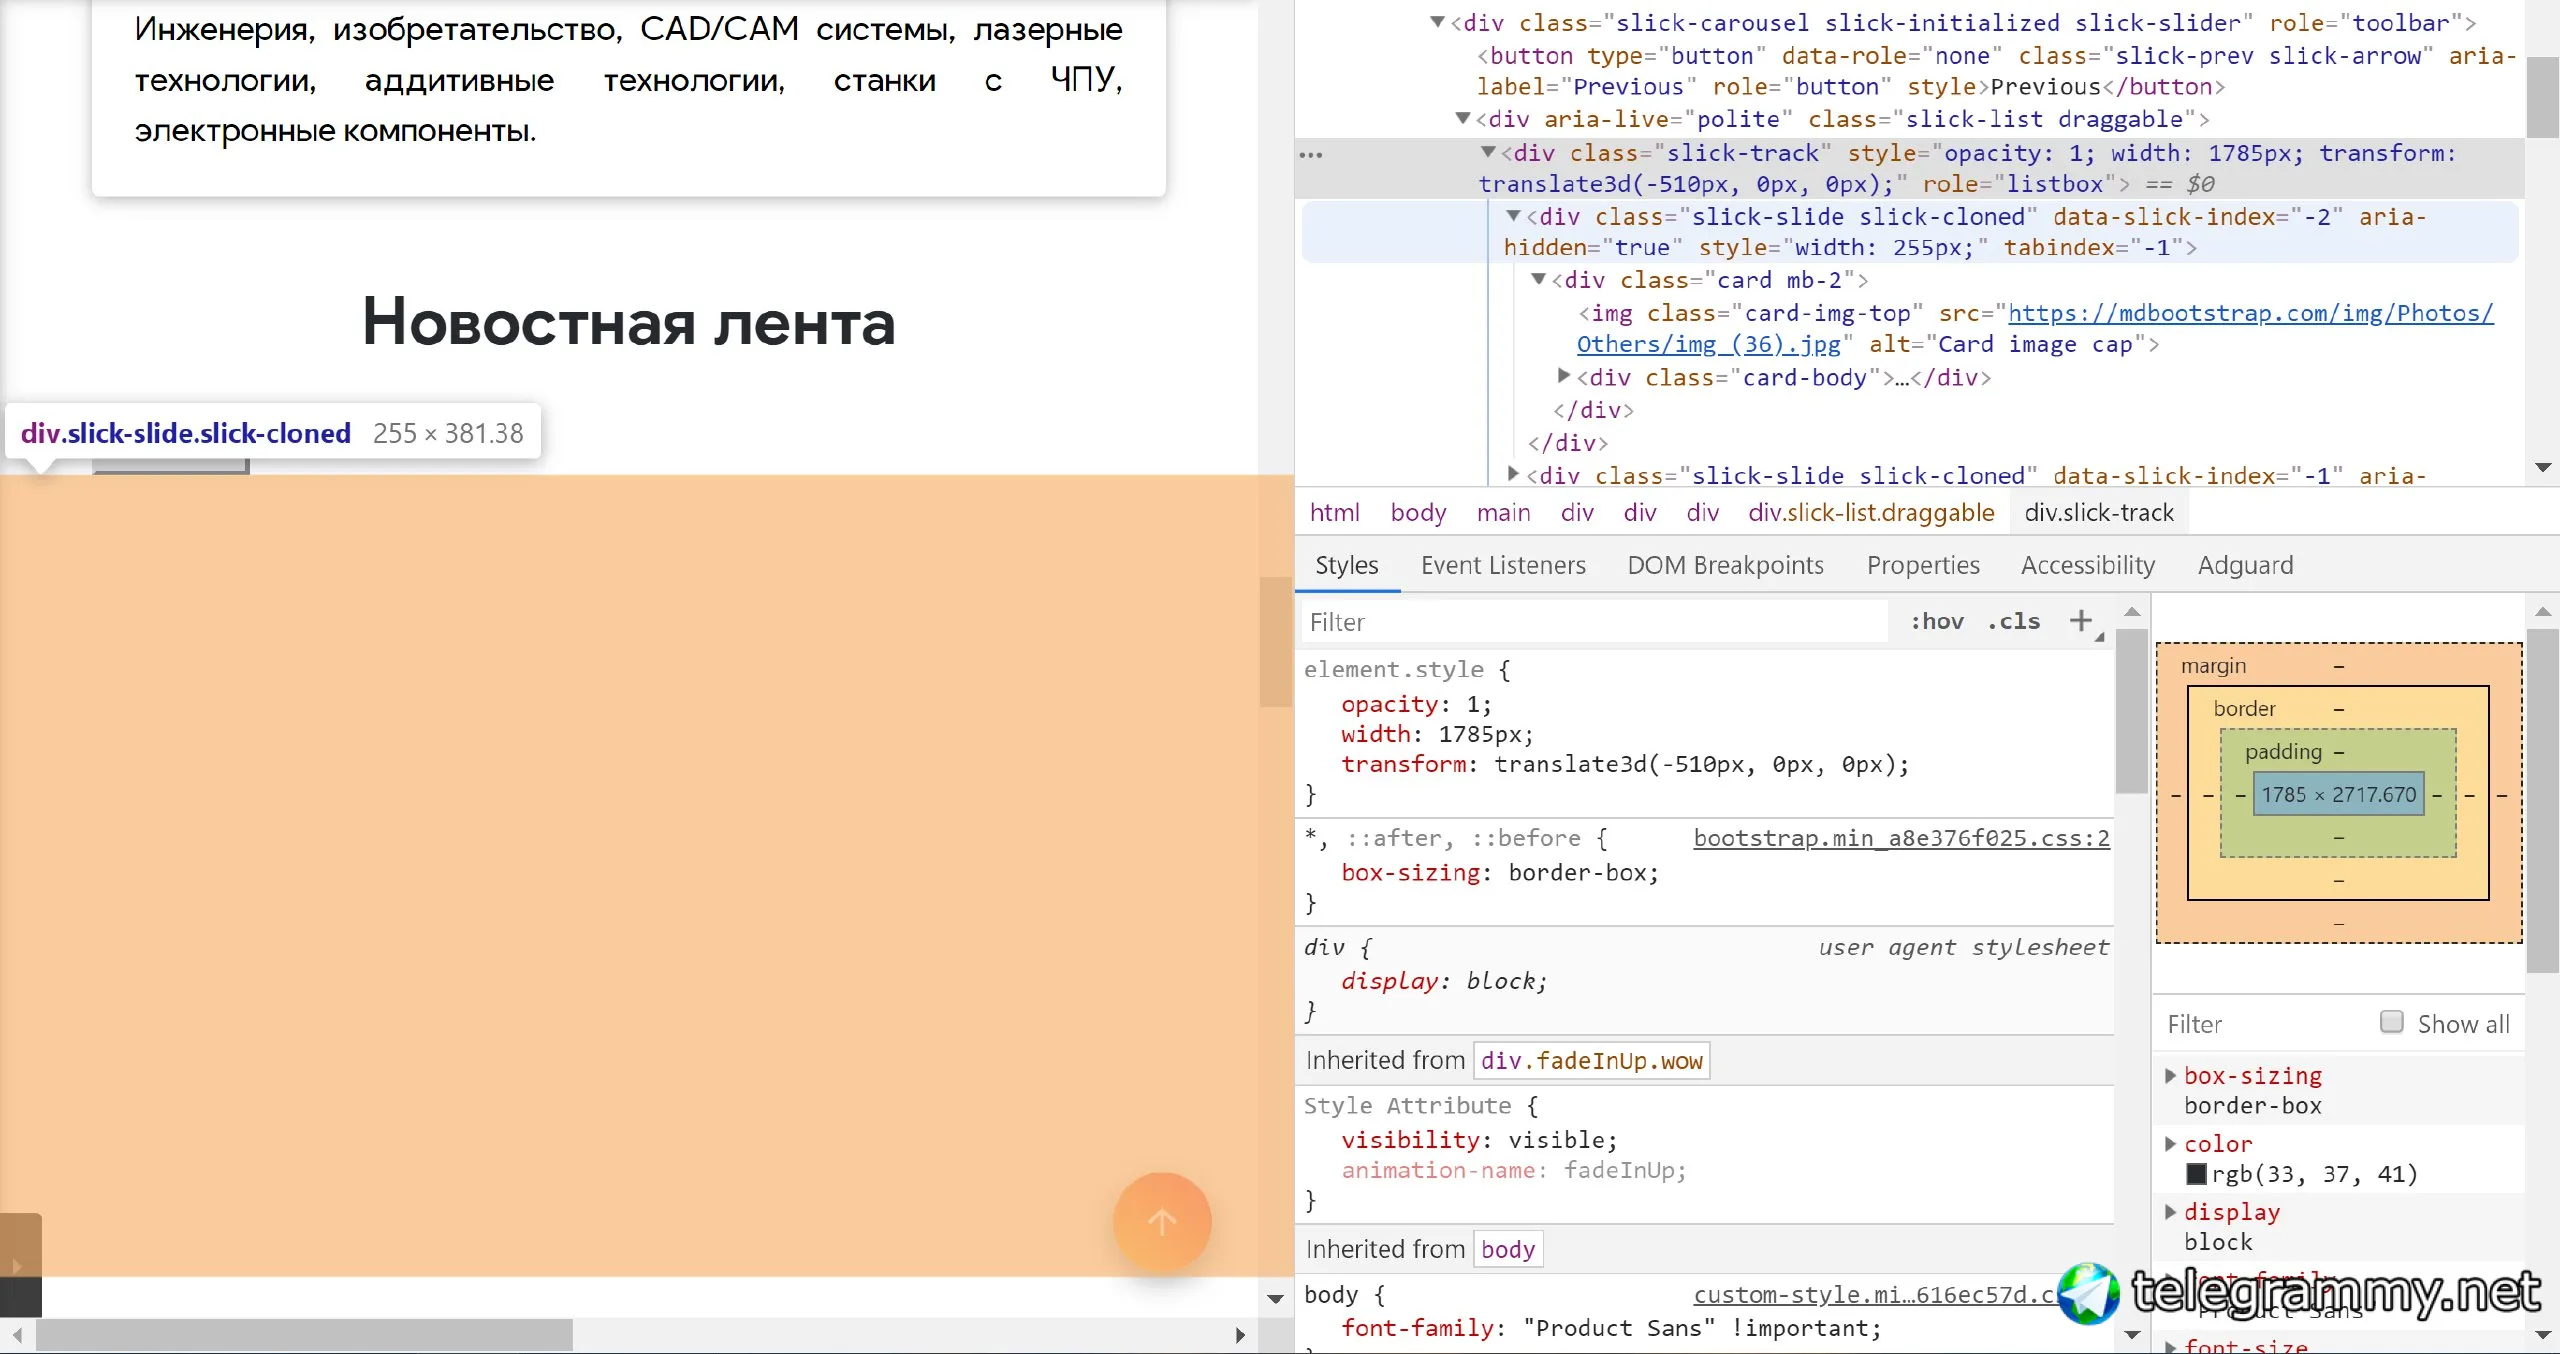The image size is (2560, 1354).
Task: Click the 1785 × 2717.670 content box
Action: point(2338,794)
